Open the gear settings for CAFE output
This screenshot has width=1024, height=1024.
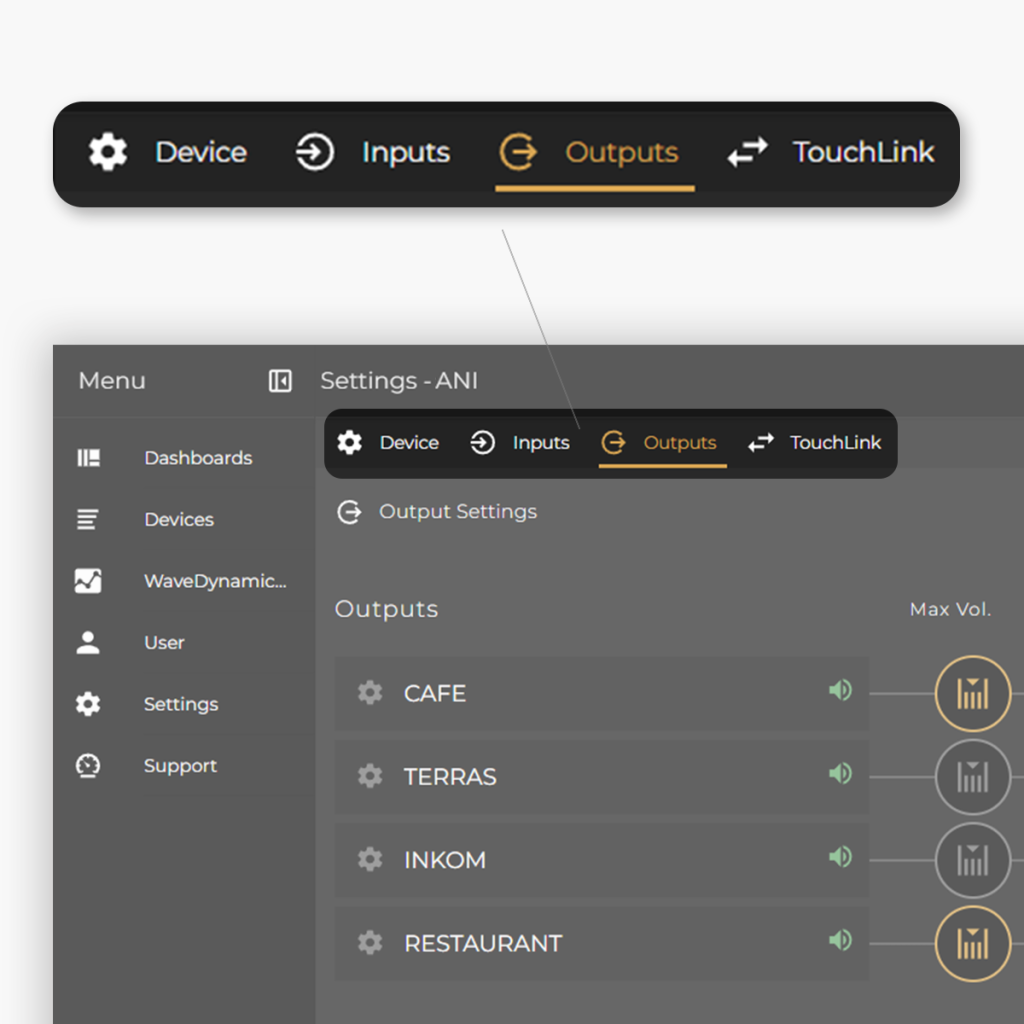click(370, 693)
